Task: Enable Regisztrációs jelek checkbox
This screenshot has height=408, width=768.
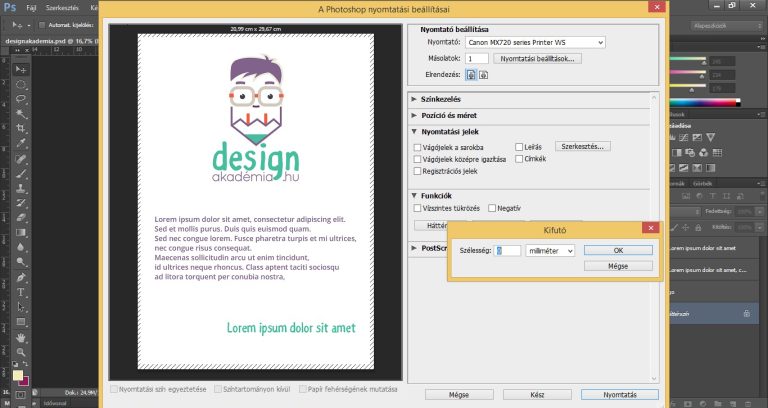Action: [x=417, y=171]
